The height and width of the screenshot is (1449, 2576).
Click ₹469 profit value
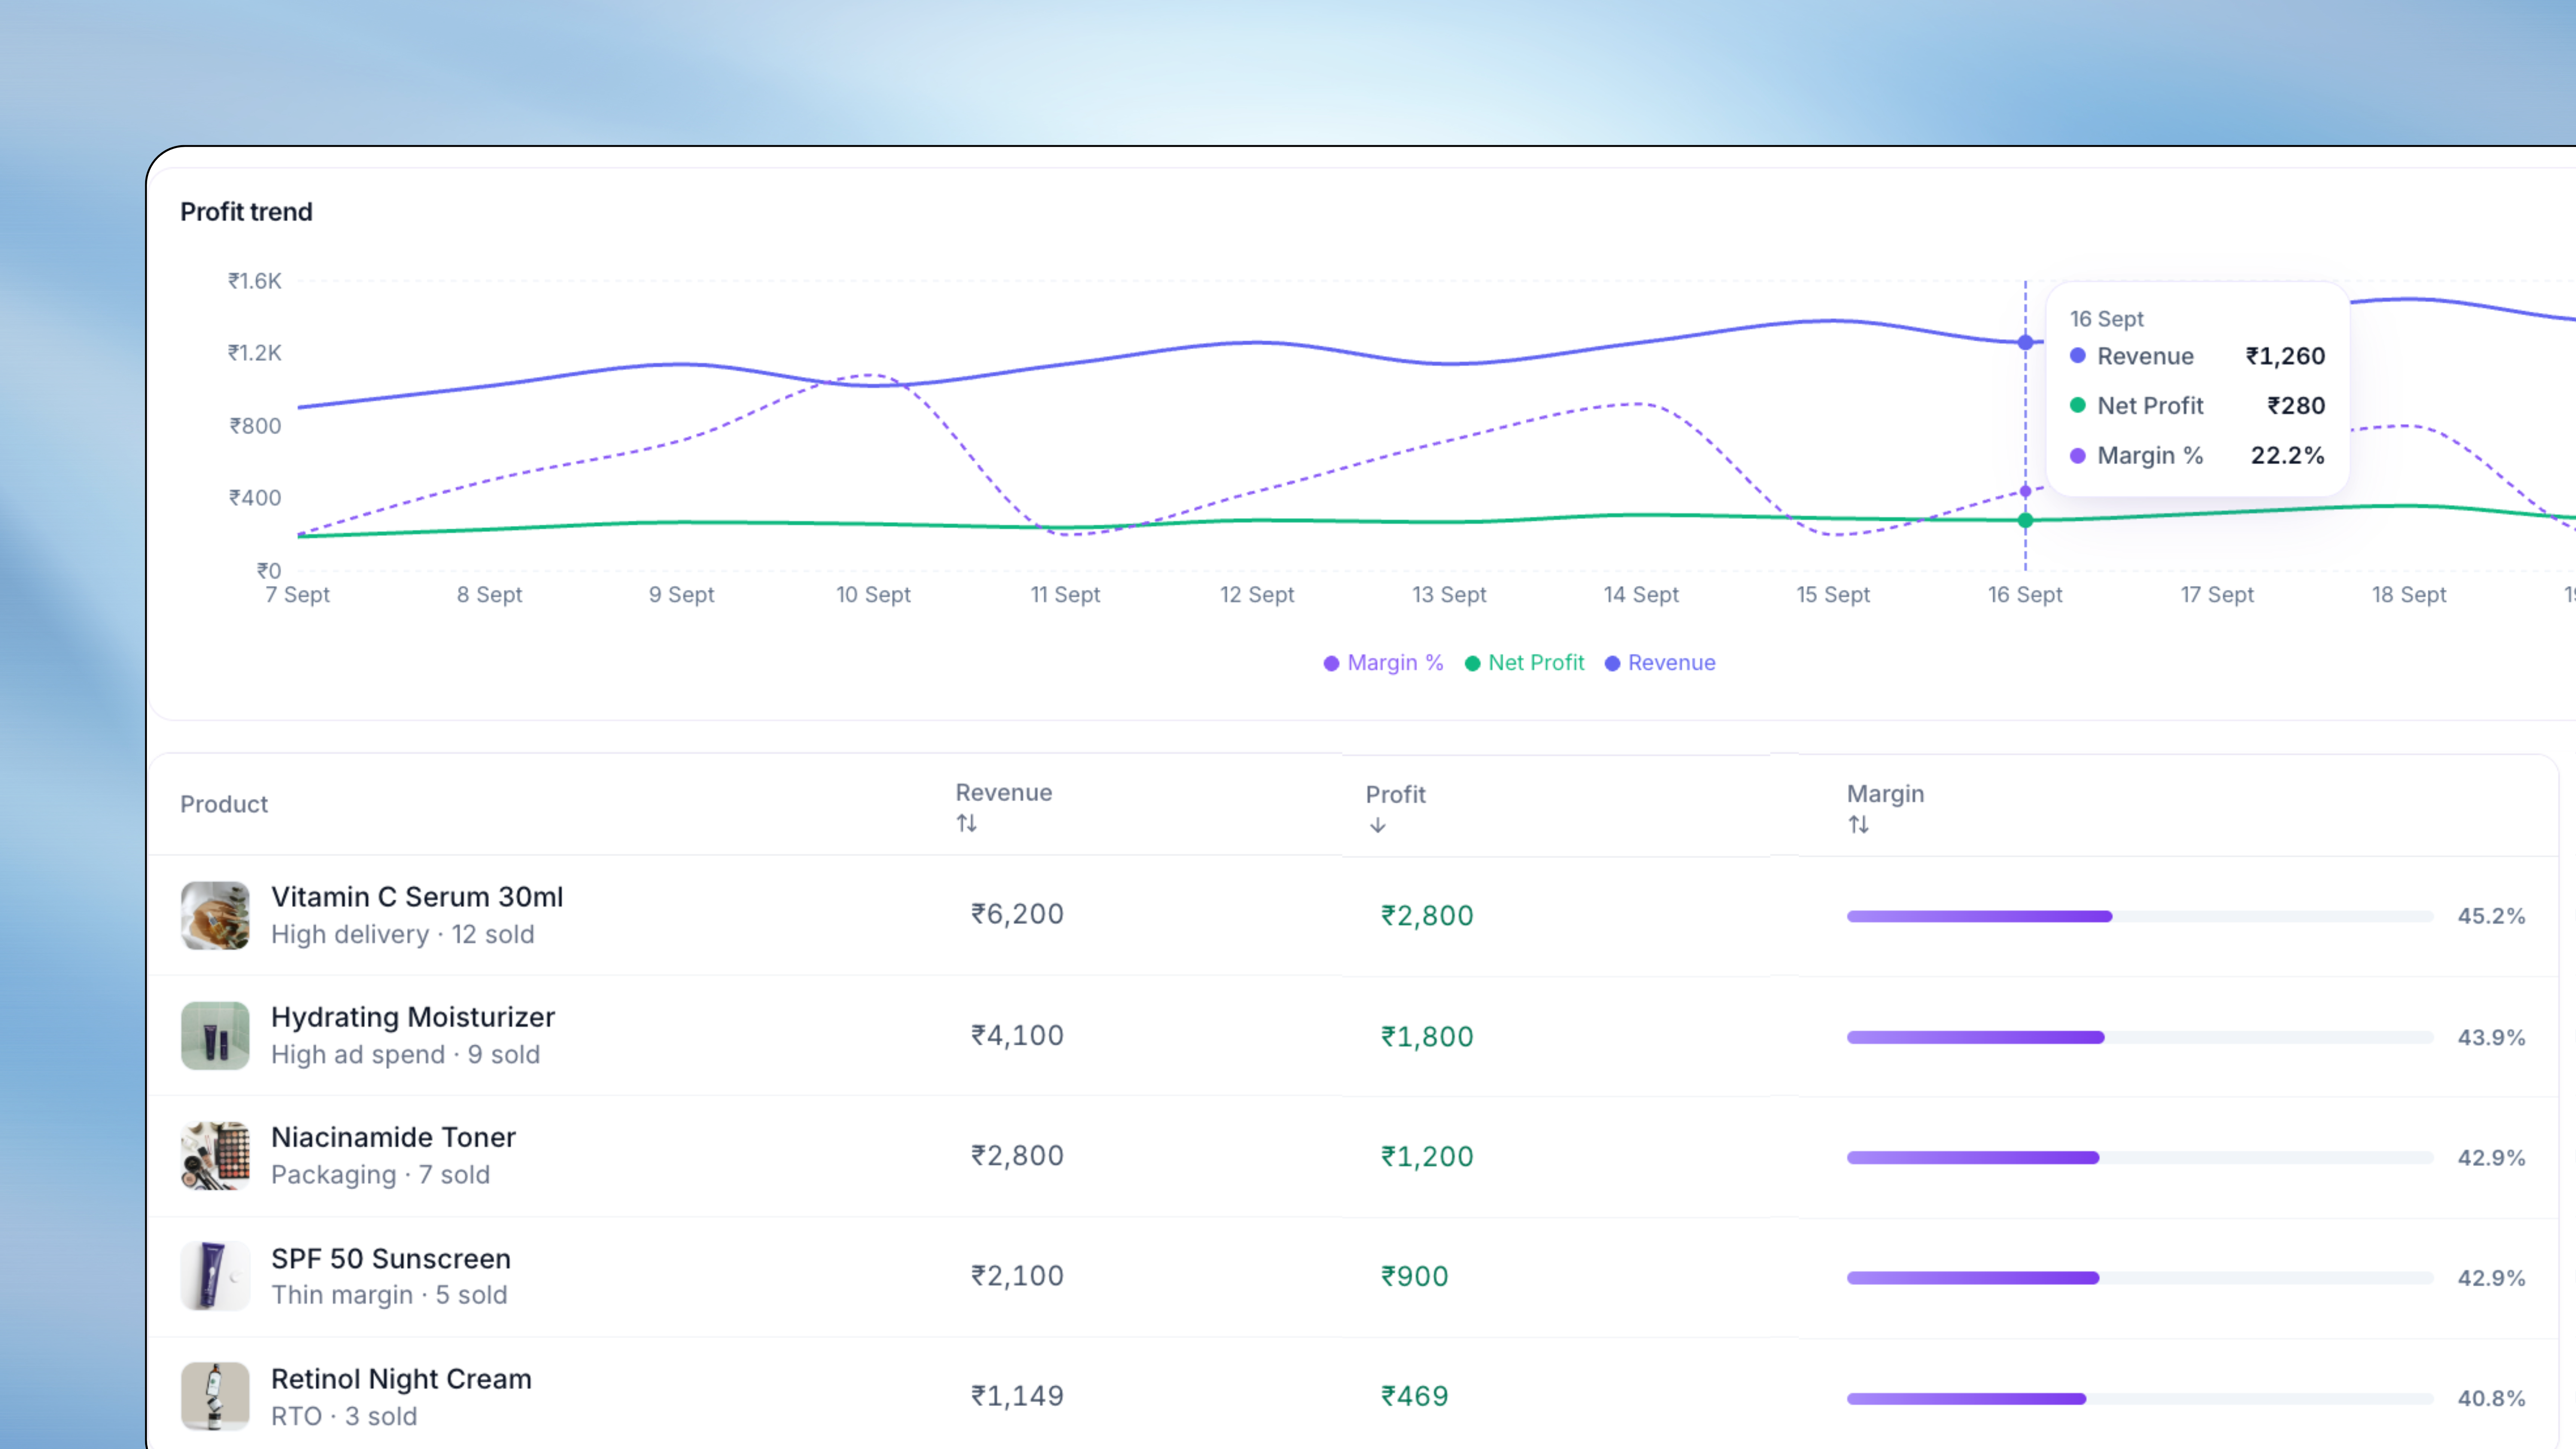click(1414, 1397)
